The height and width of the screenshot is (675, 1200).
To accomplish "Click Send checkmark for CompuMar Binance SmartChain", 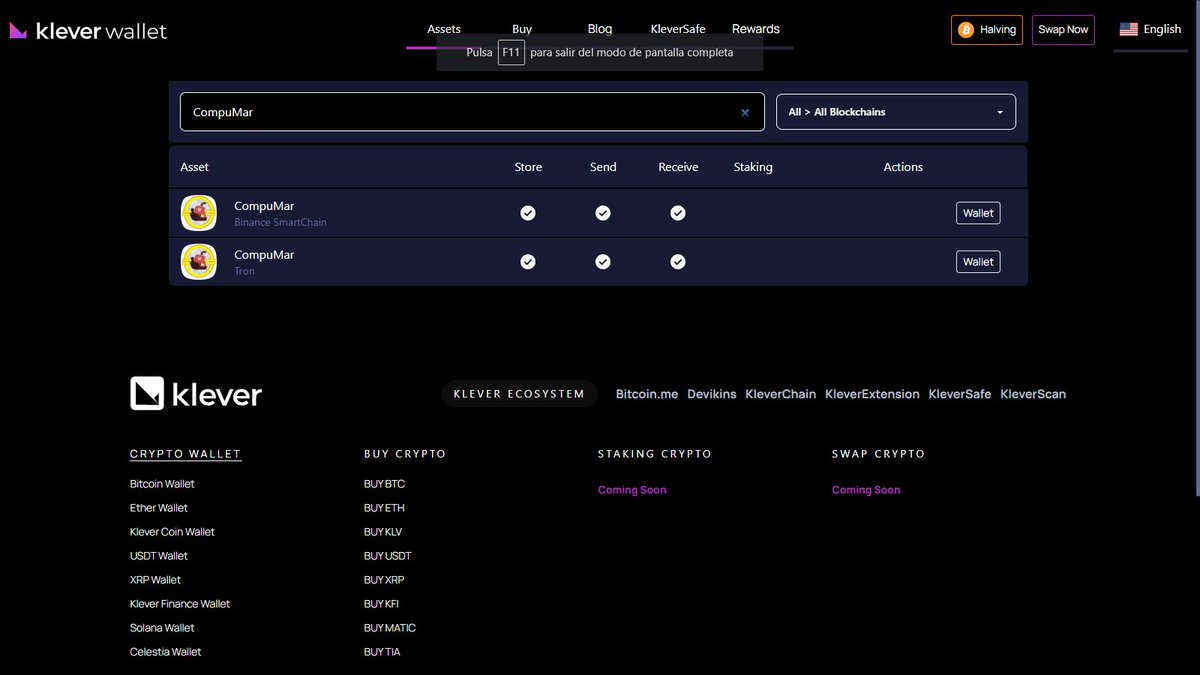I will point(603,213).
